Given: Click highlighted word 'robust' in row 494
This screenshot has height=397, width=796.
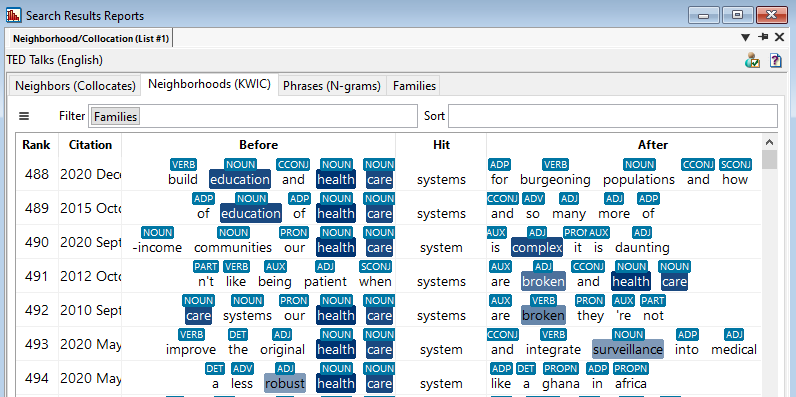Looking at the screenshot, I should pos(285,383).
